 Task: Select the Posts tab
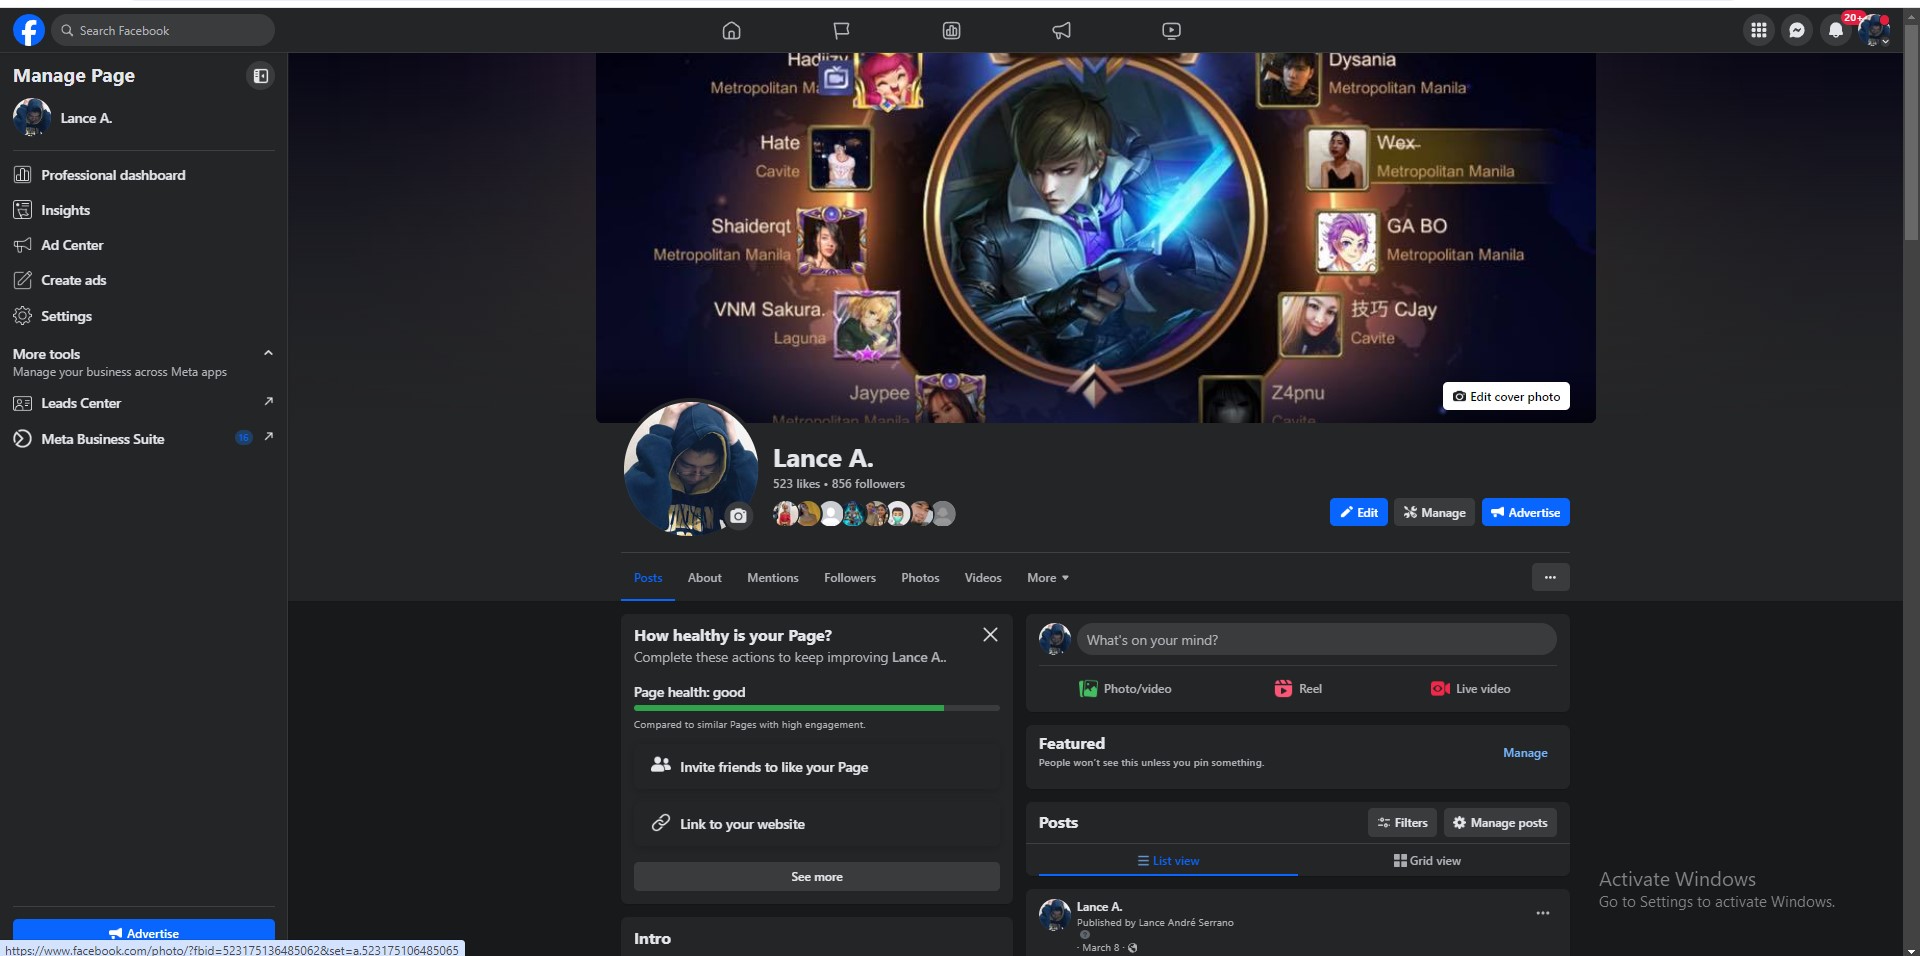point(648,578)
